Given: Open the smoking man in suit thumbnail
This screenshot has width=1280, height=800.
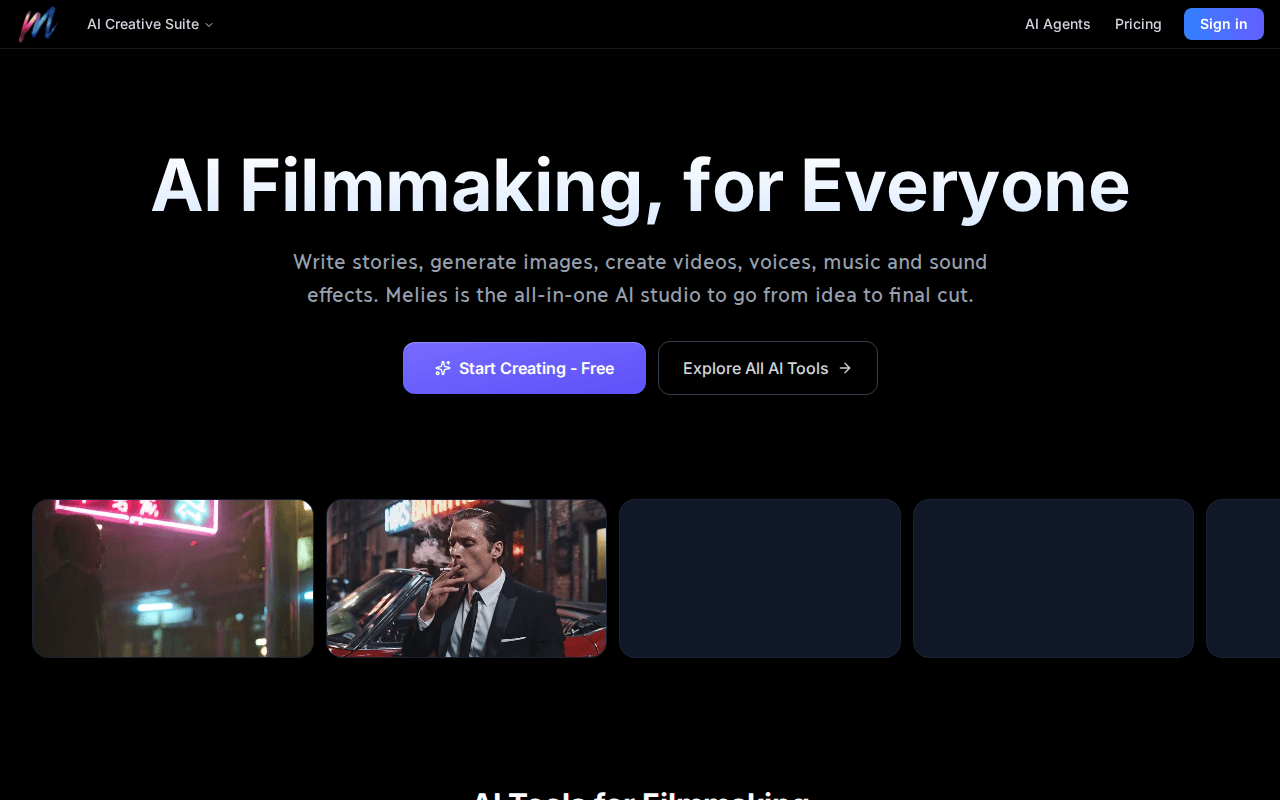Looking at the screenshot, I should tap(467, 579).
